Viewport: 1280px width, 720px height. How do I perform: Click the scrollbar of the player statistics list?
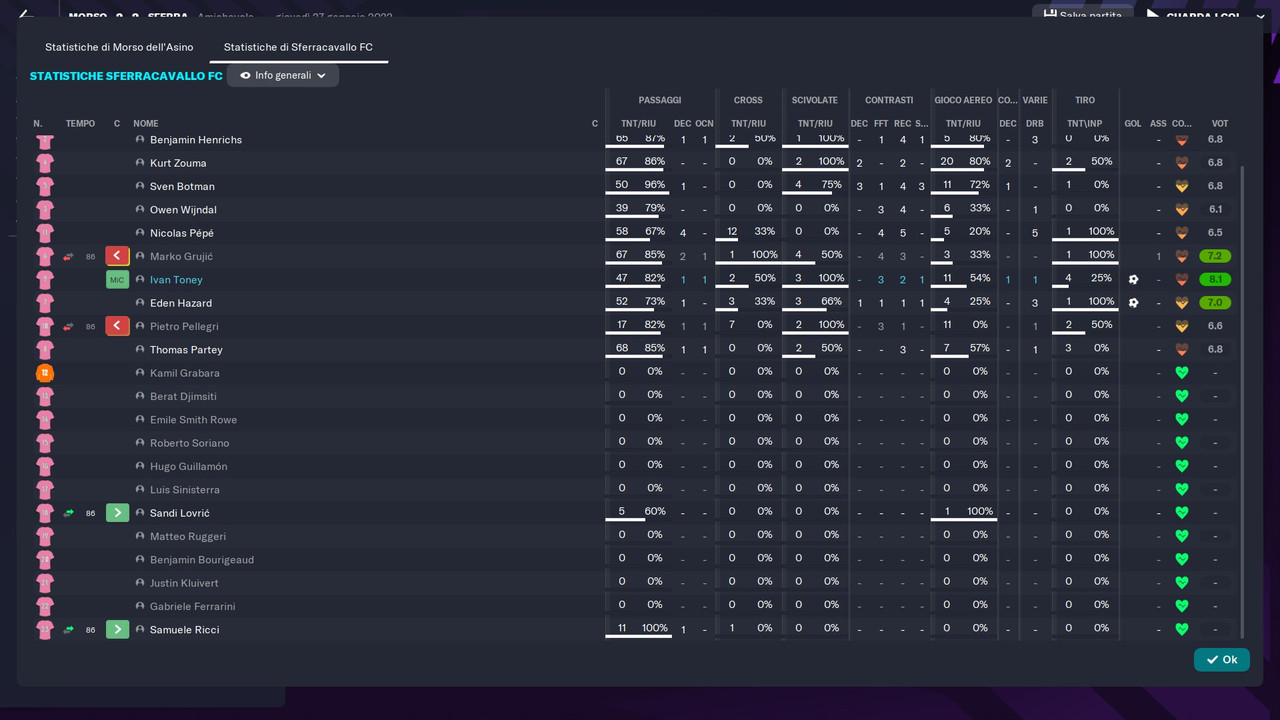click(1243, 400)
